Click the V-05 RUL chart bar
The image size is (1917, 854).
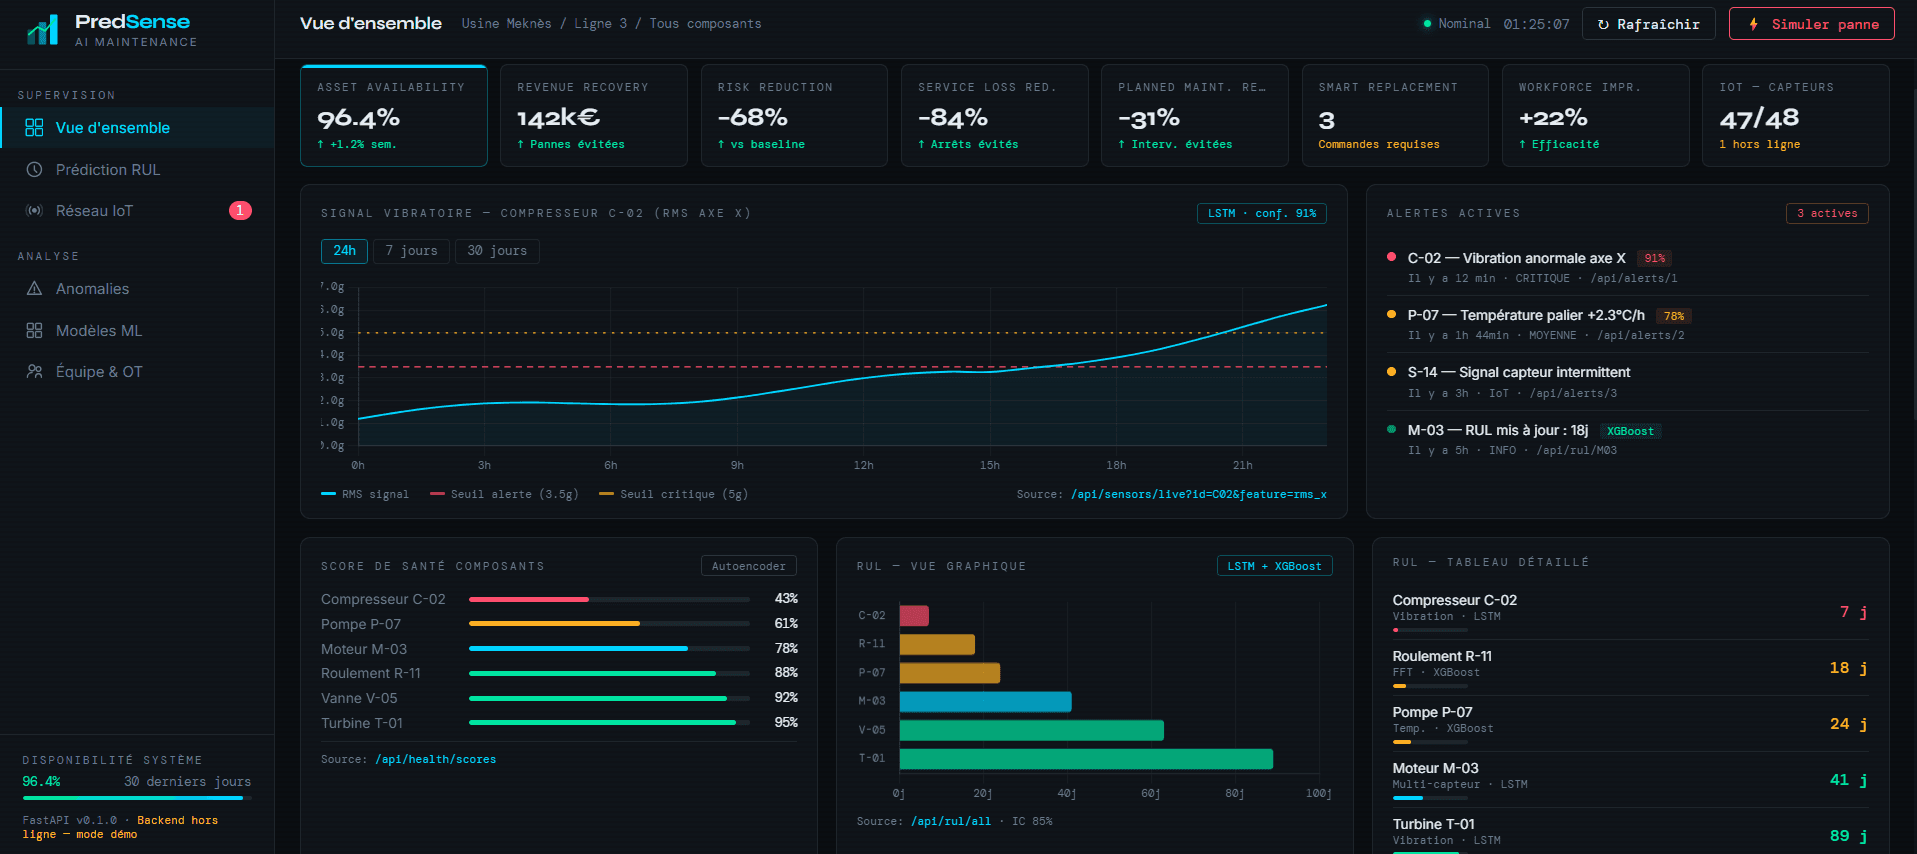point(1031,730)
